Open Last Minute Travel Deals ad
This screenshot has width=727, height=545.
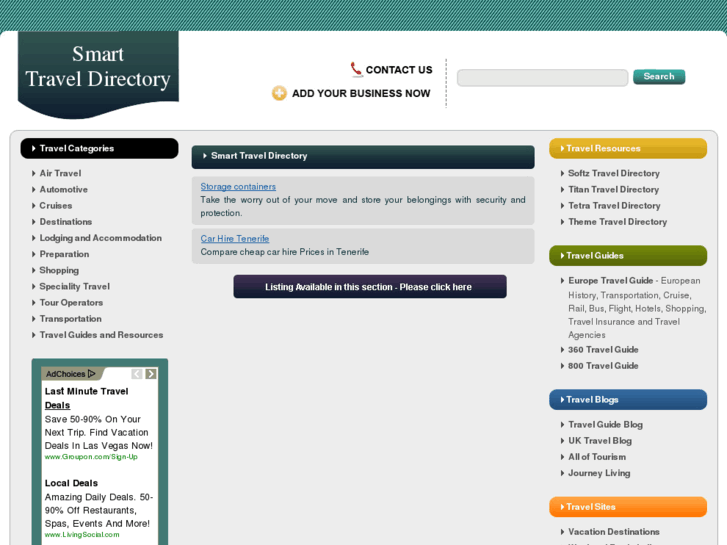[x=86, y=398]
